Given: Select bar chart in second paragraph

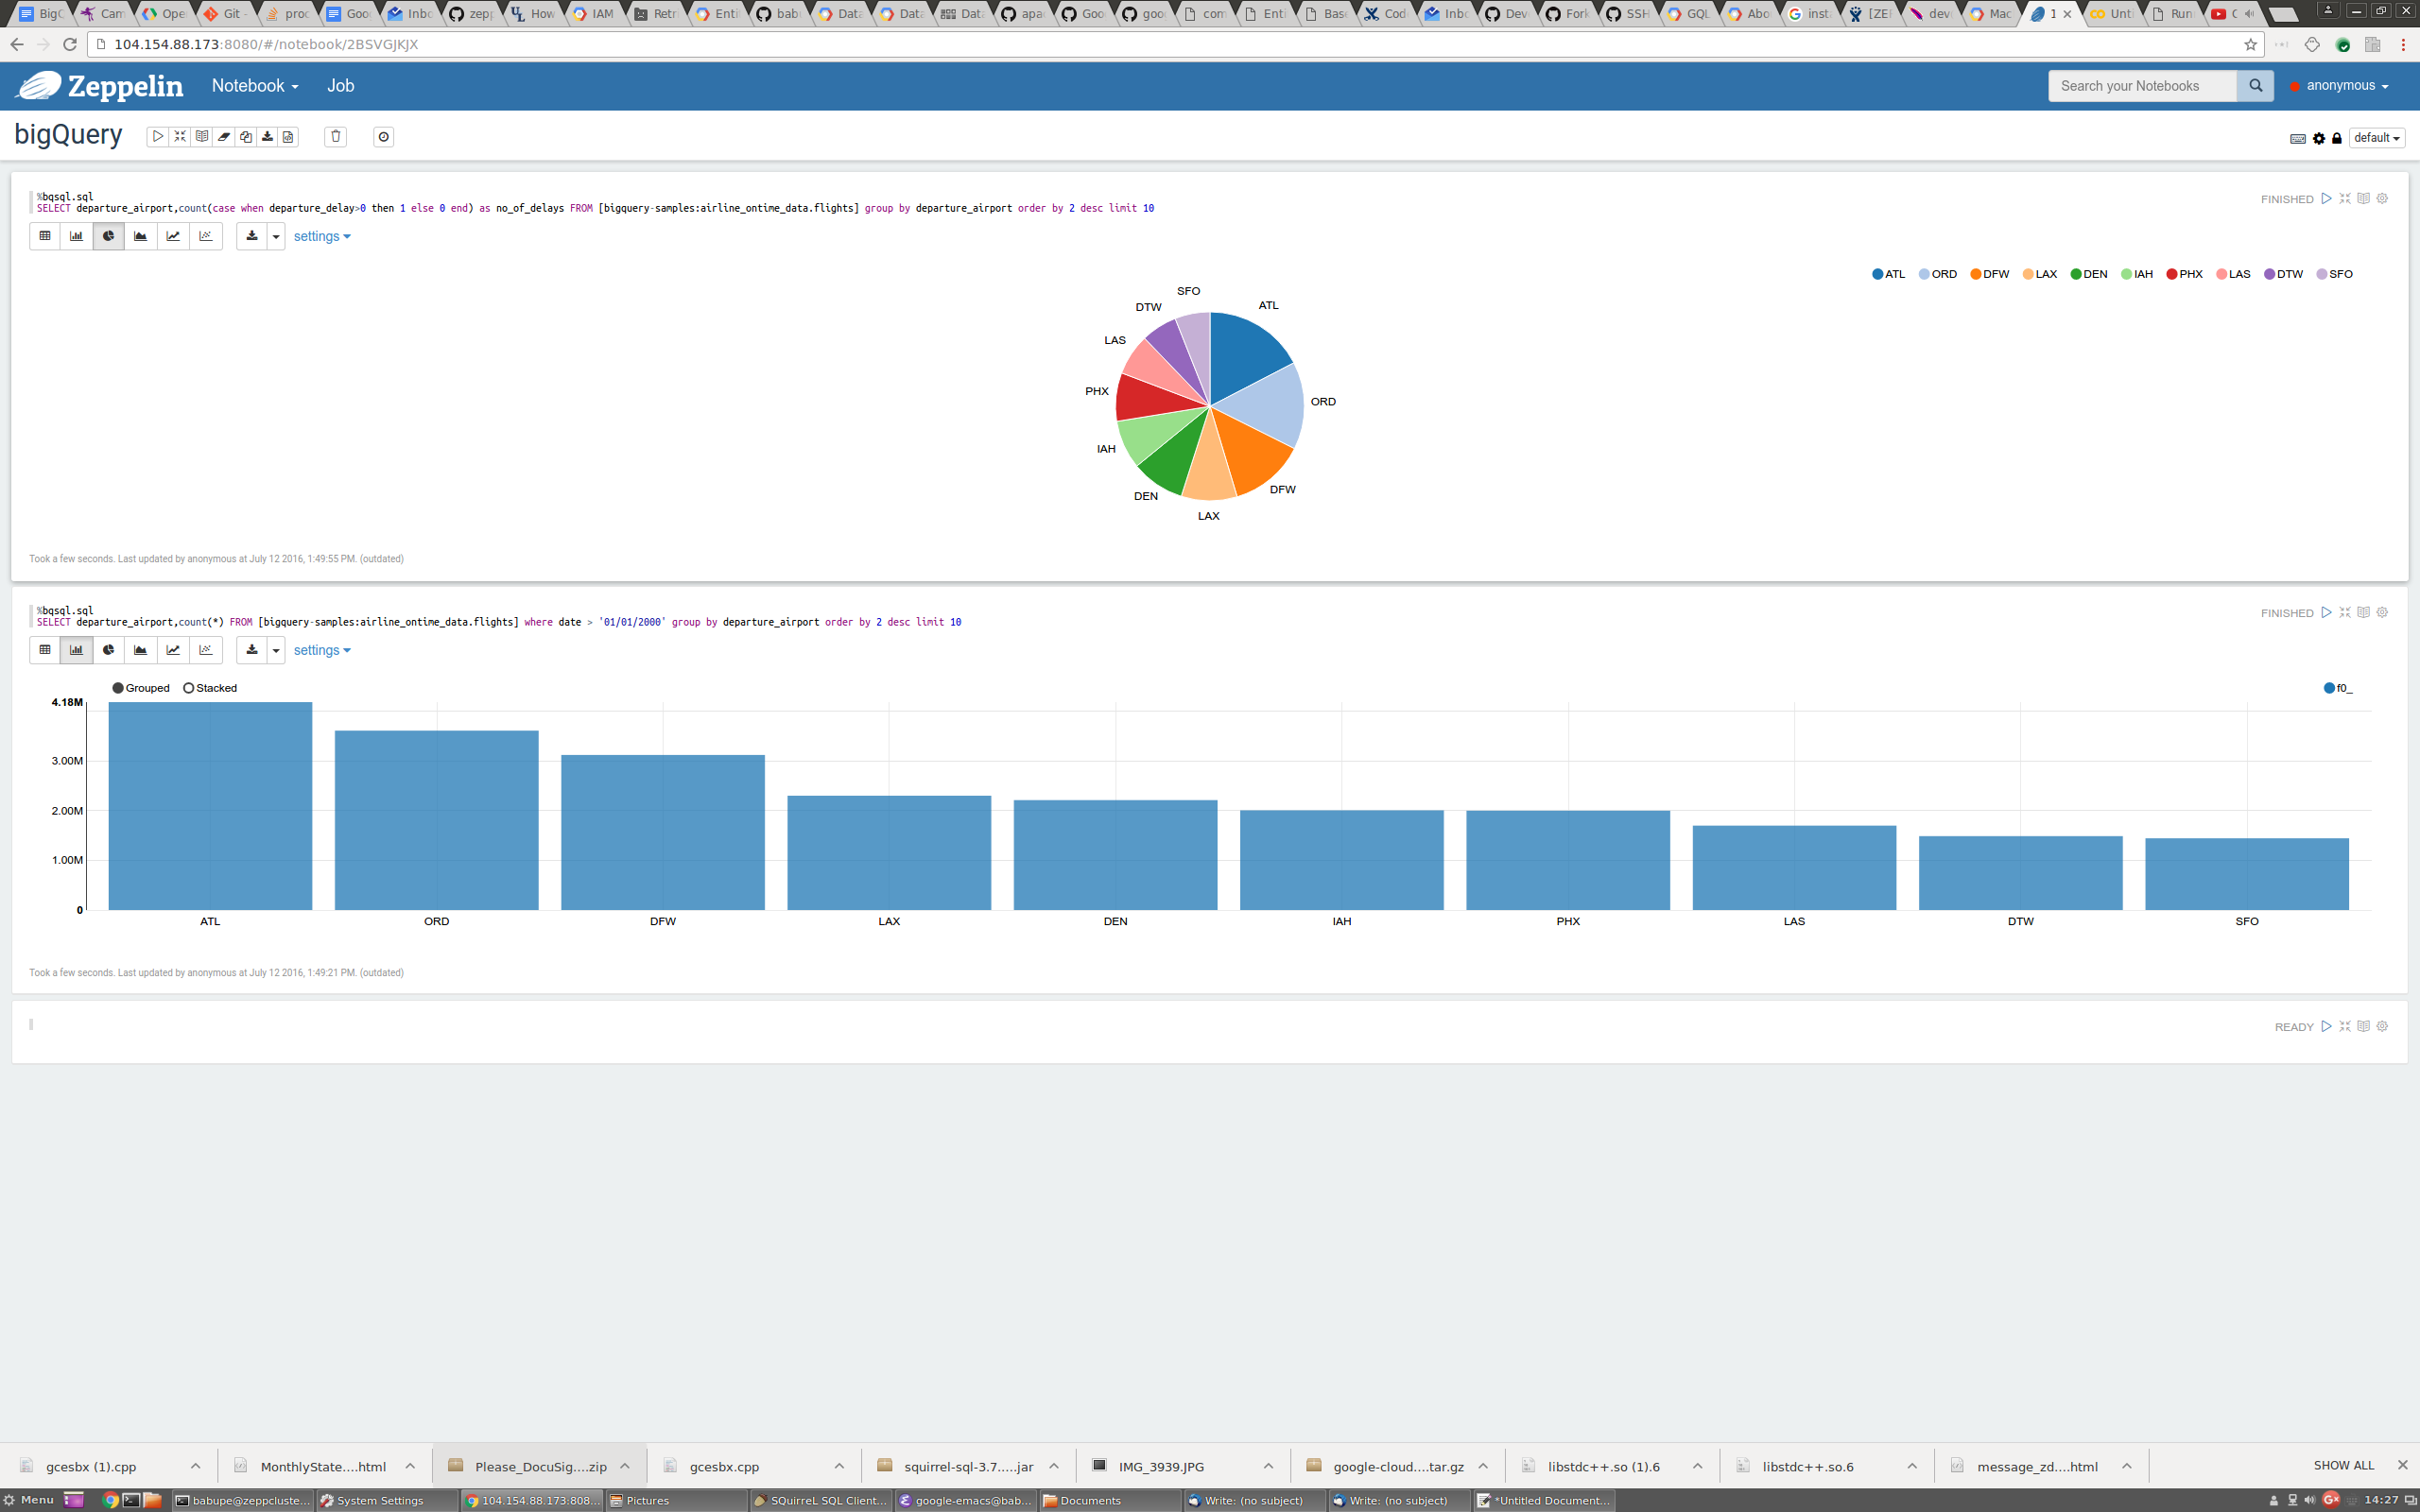Looking at the screenshot, I should point(77,650).
